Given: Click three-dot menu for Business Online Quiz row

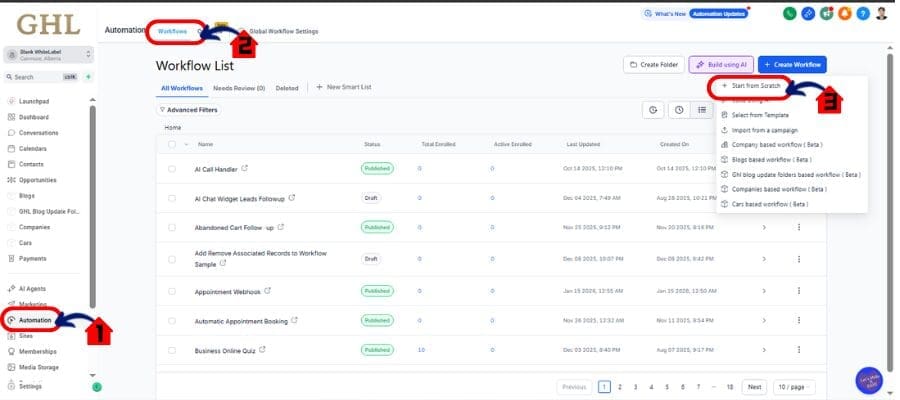Looking at the screenshot, I should coord(798,349).
